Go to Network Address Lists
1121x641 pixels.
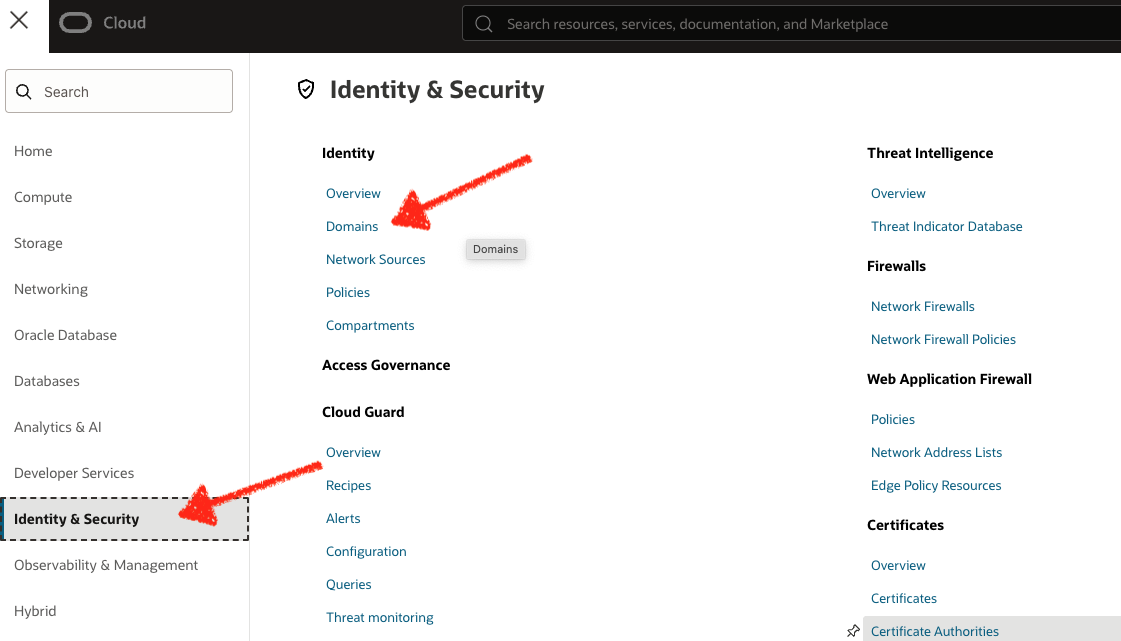(936, 452)
